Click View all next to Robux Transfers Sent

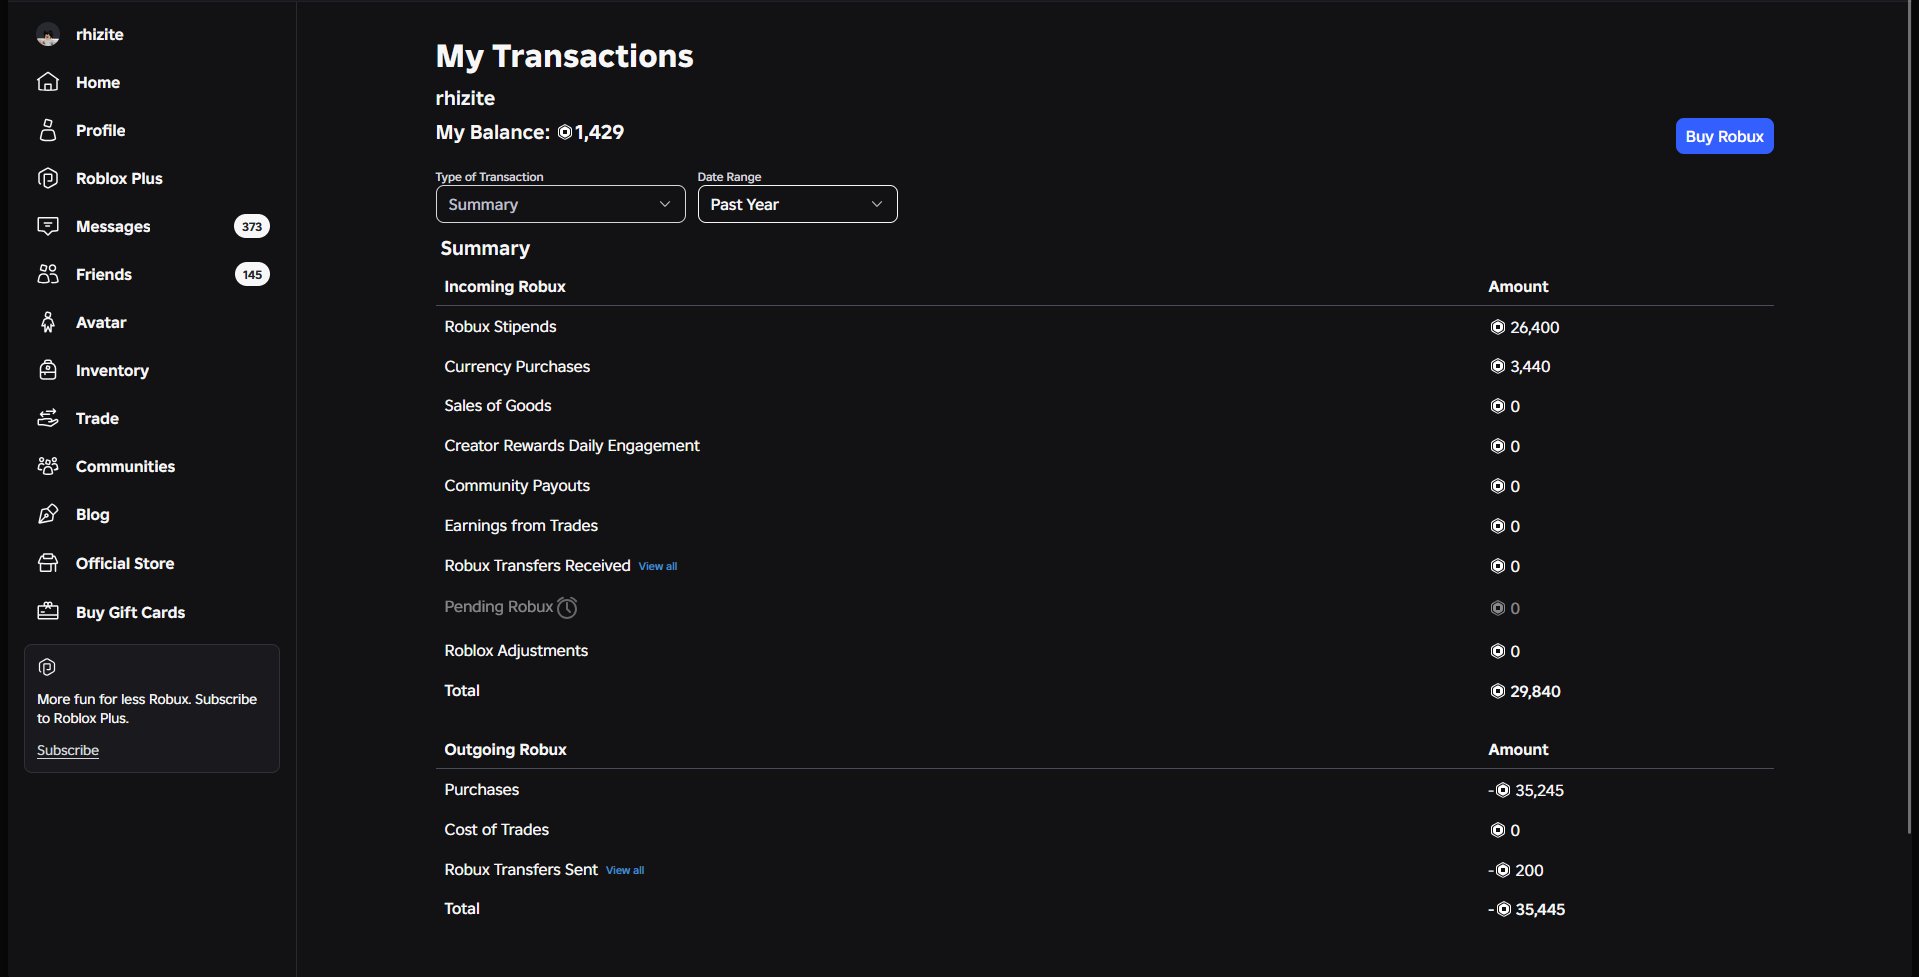(625, 870)
